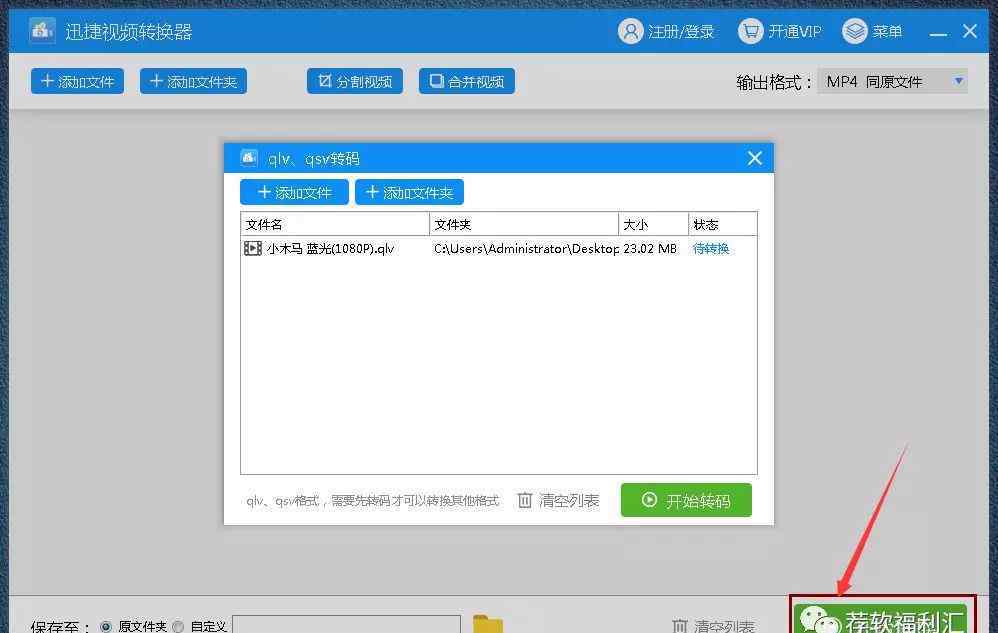Screen dimensions: 998x633
Task: Open 合并视频 merge video tool
Action: point(467,81)
